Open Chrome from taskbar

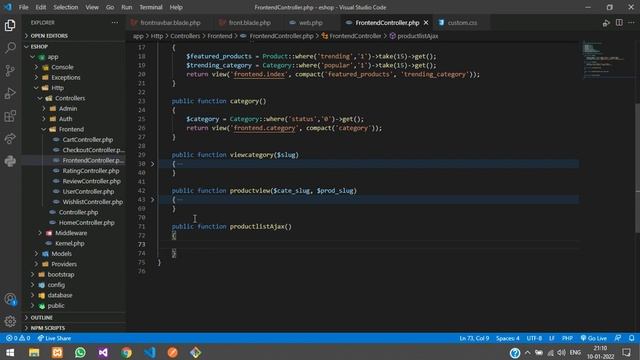(127, 352)
